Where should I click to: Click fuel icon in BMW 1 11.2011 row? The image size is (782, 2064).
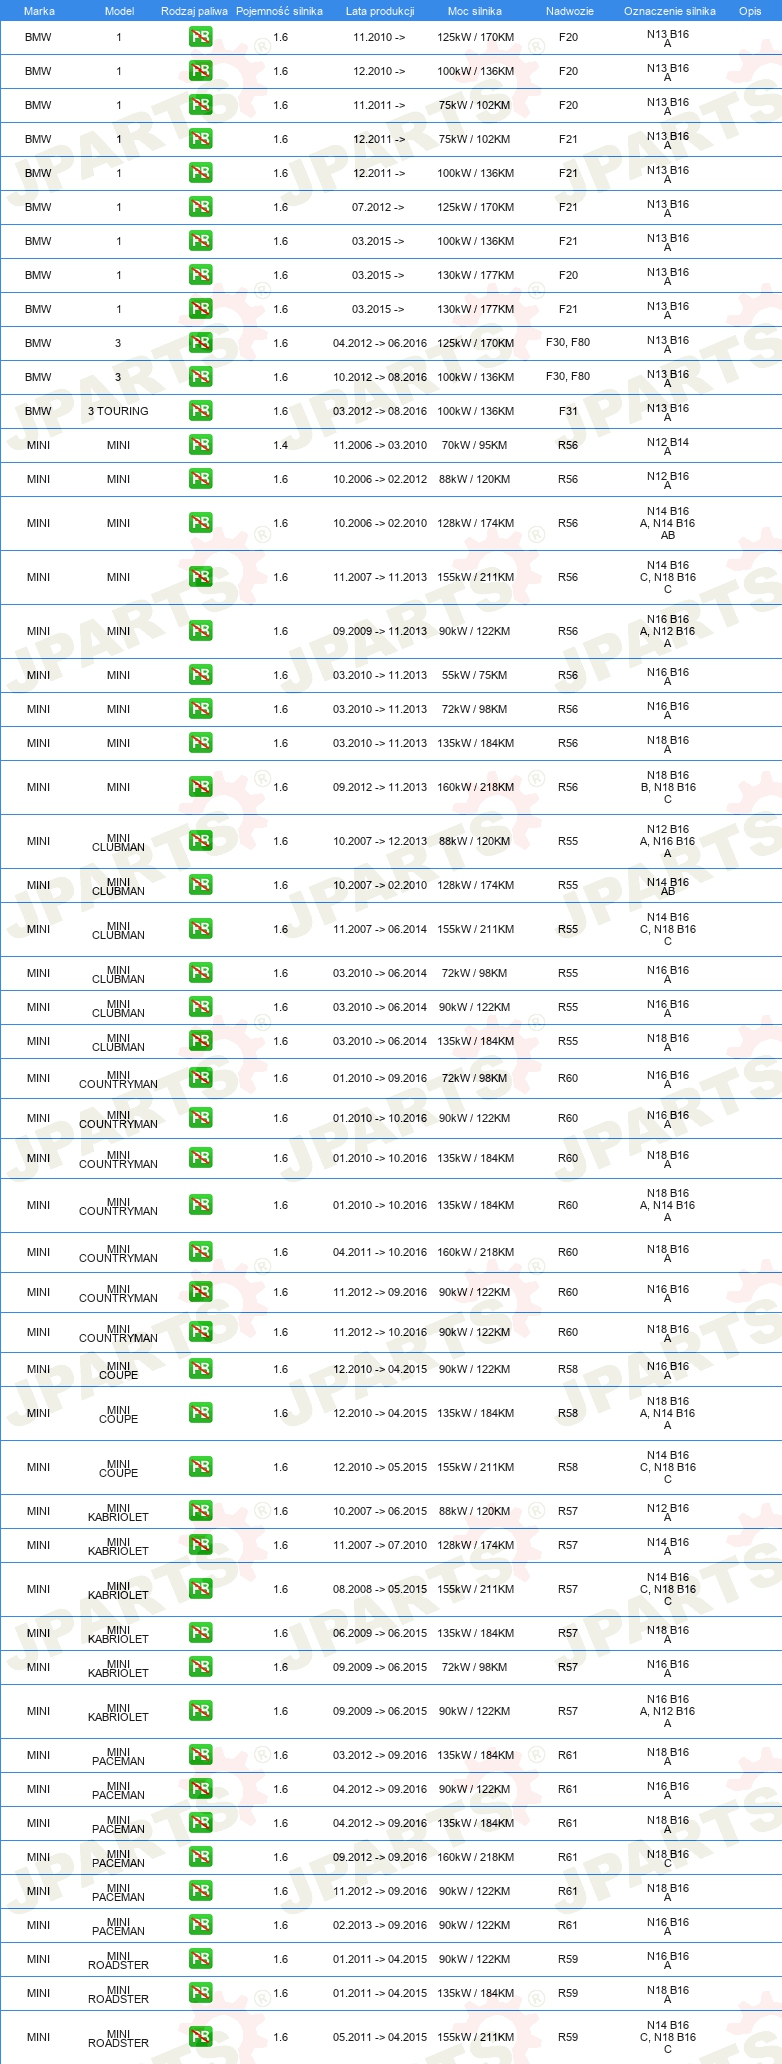tap(200, 106)
